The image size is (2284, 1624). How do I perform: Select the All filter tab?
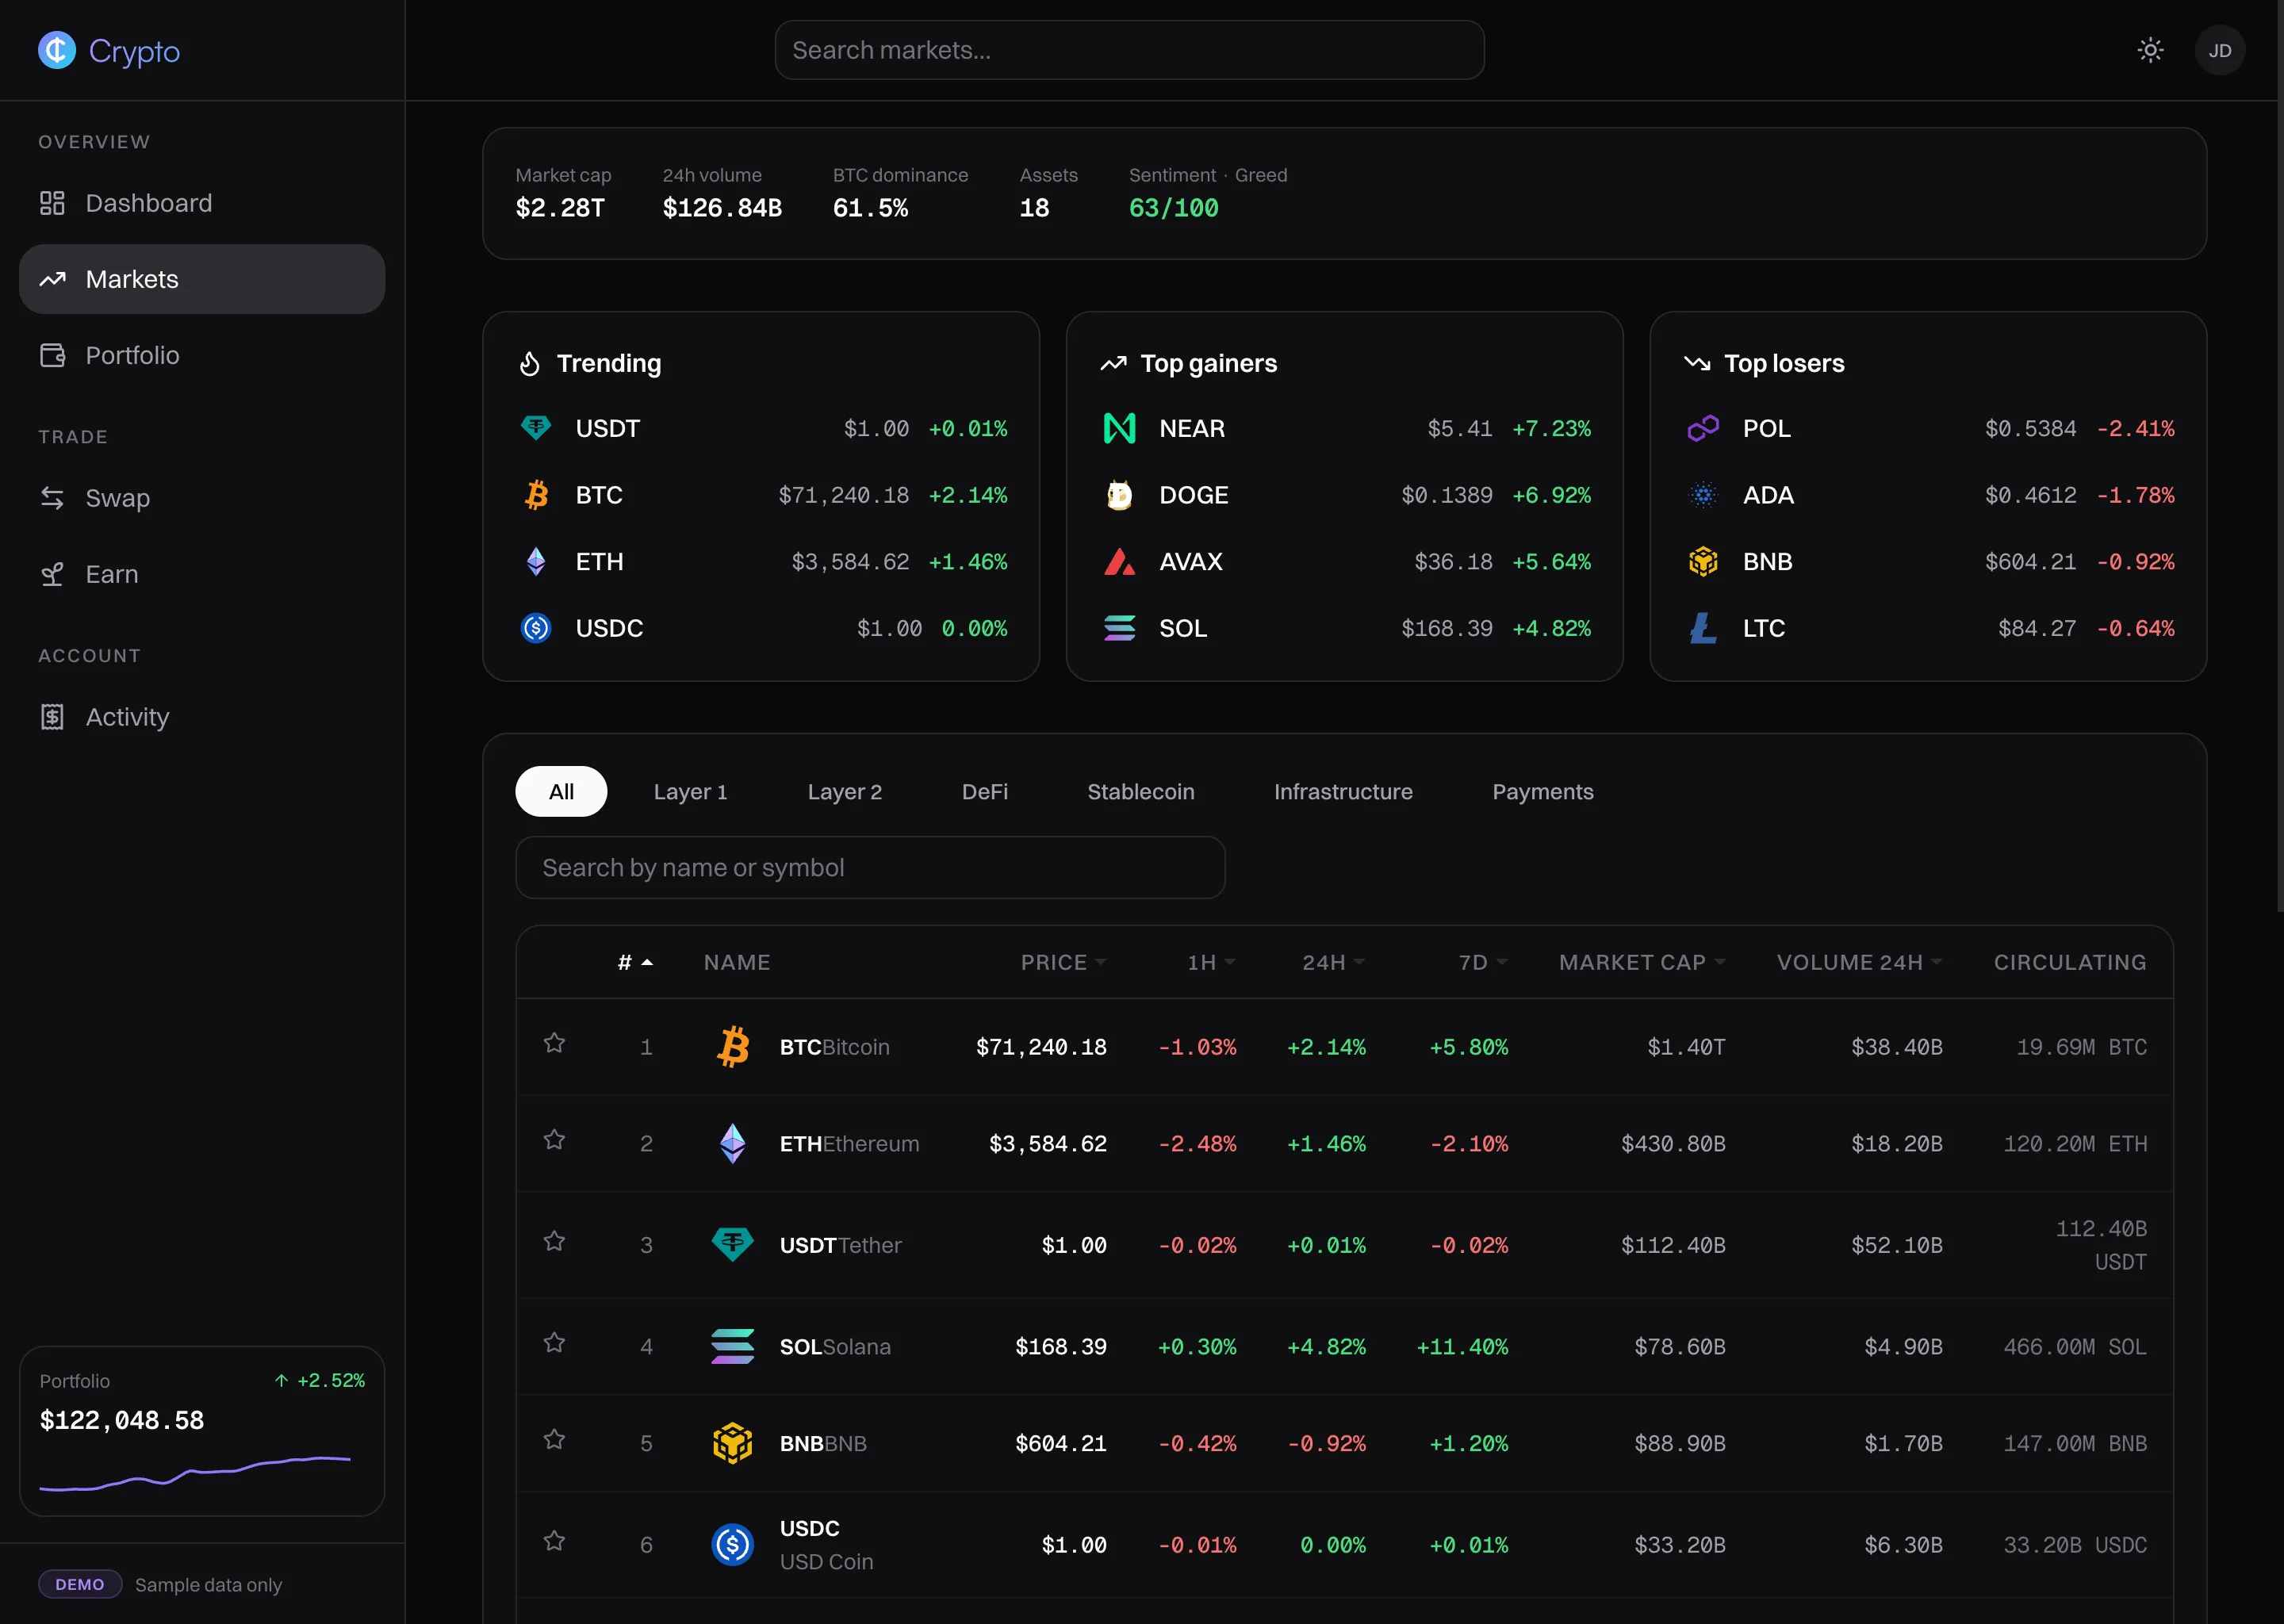(561, 791)
